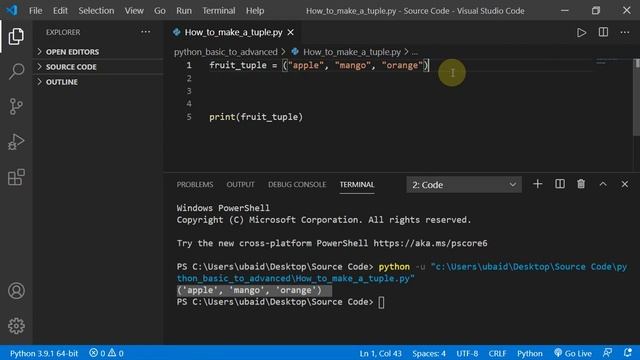
Task: Run Python file with play icon
Action: click(581, 32)
